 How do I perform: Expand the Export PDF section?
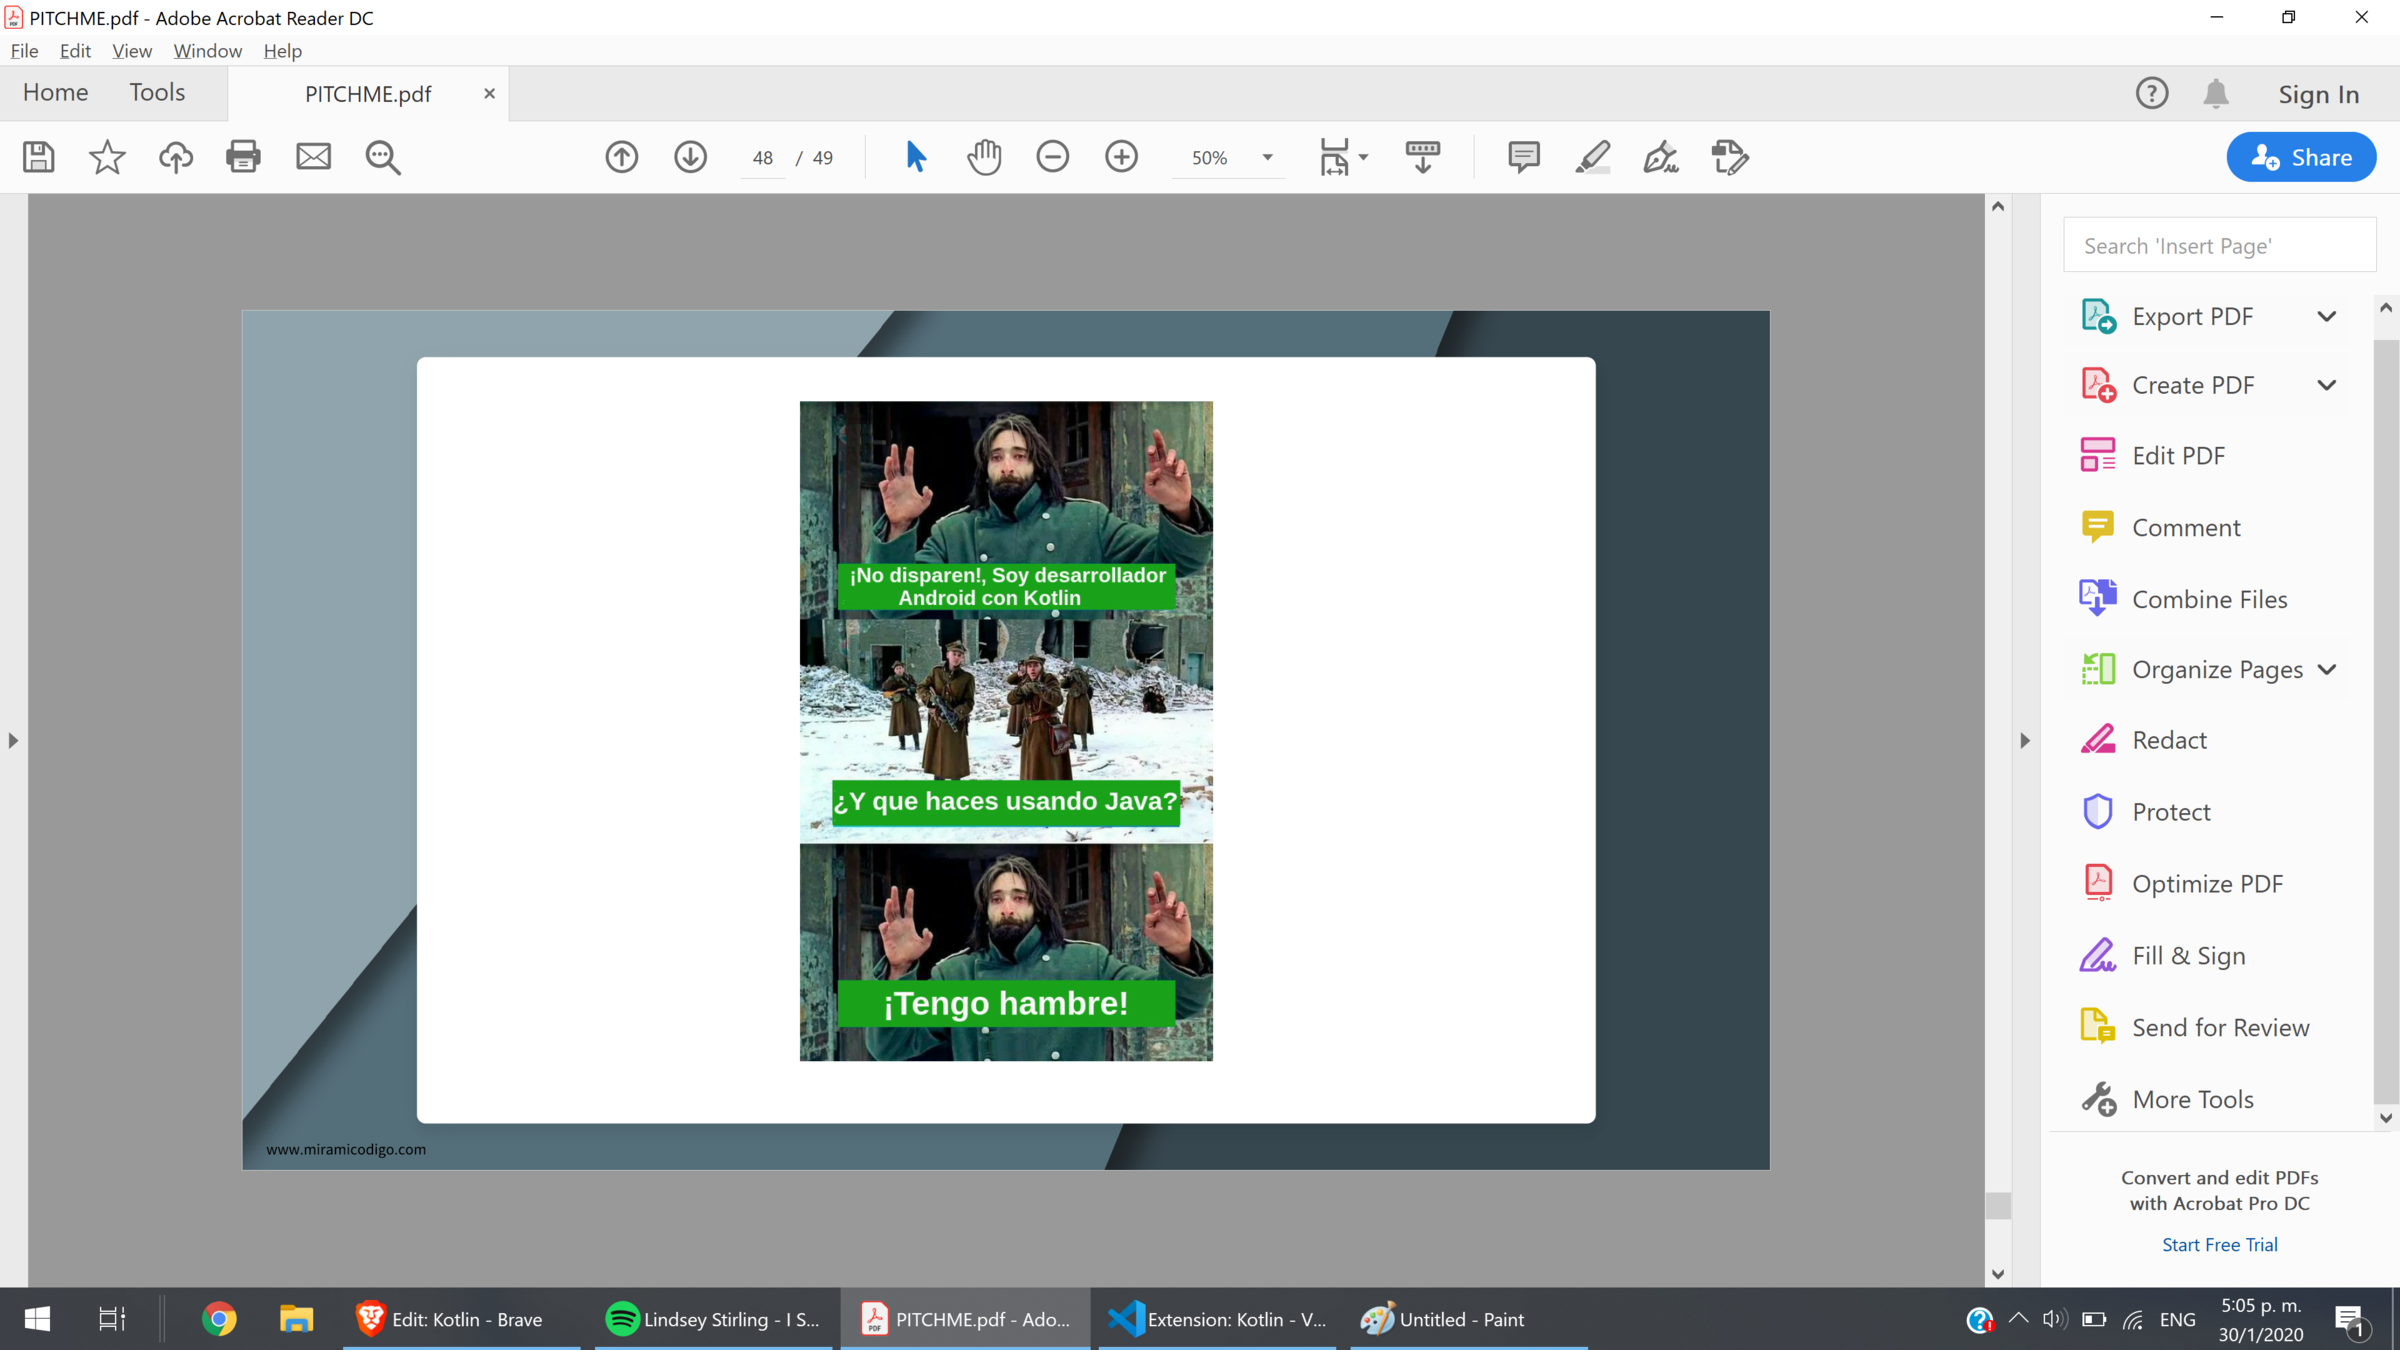point(2326,317)
